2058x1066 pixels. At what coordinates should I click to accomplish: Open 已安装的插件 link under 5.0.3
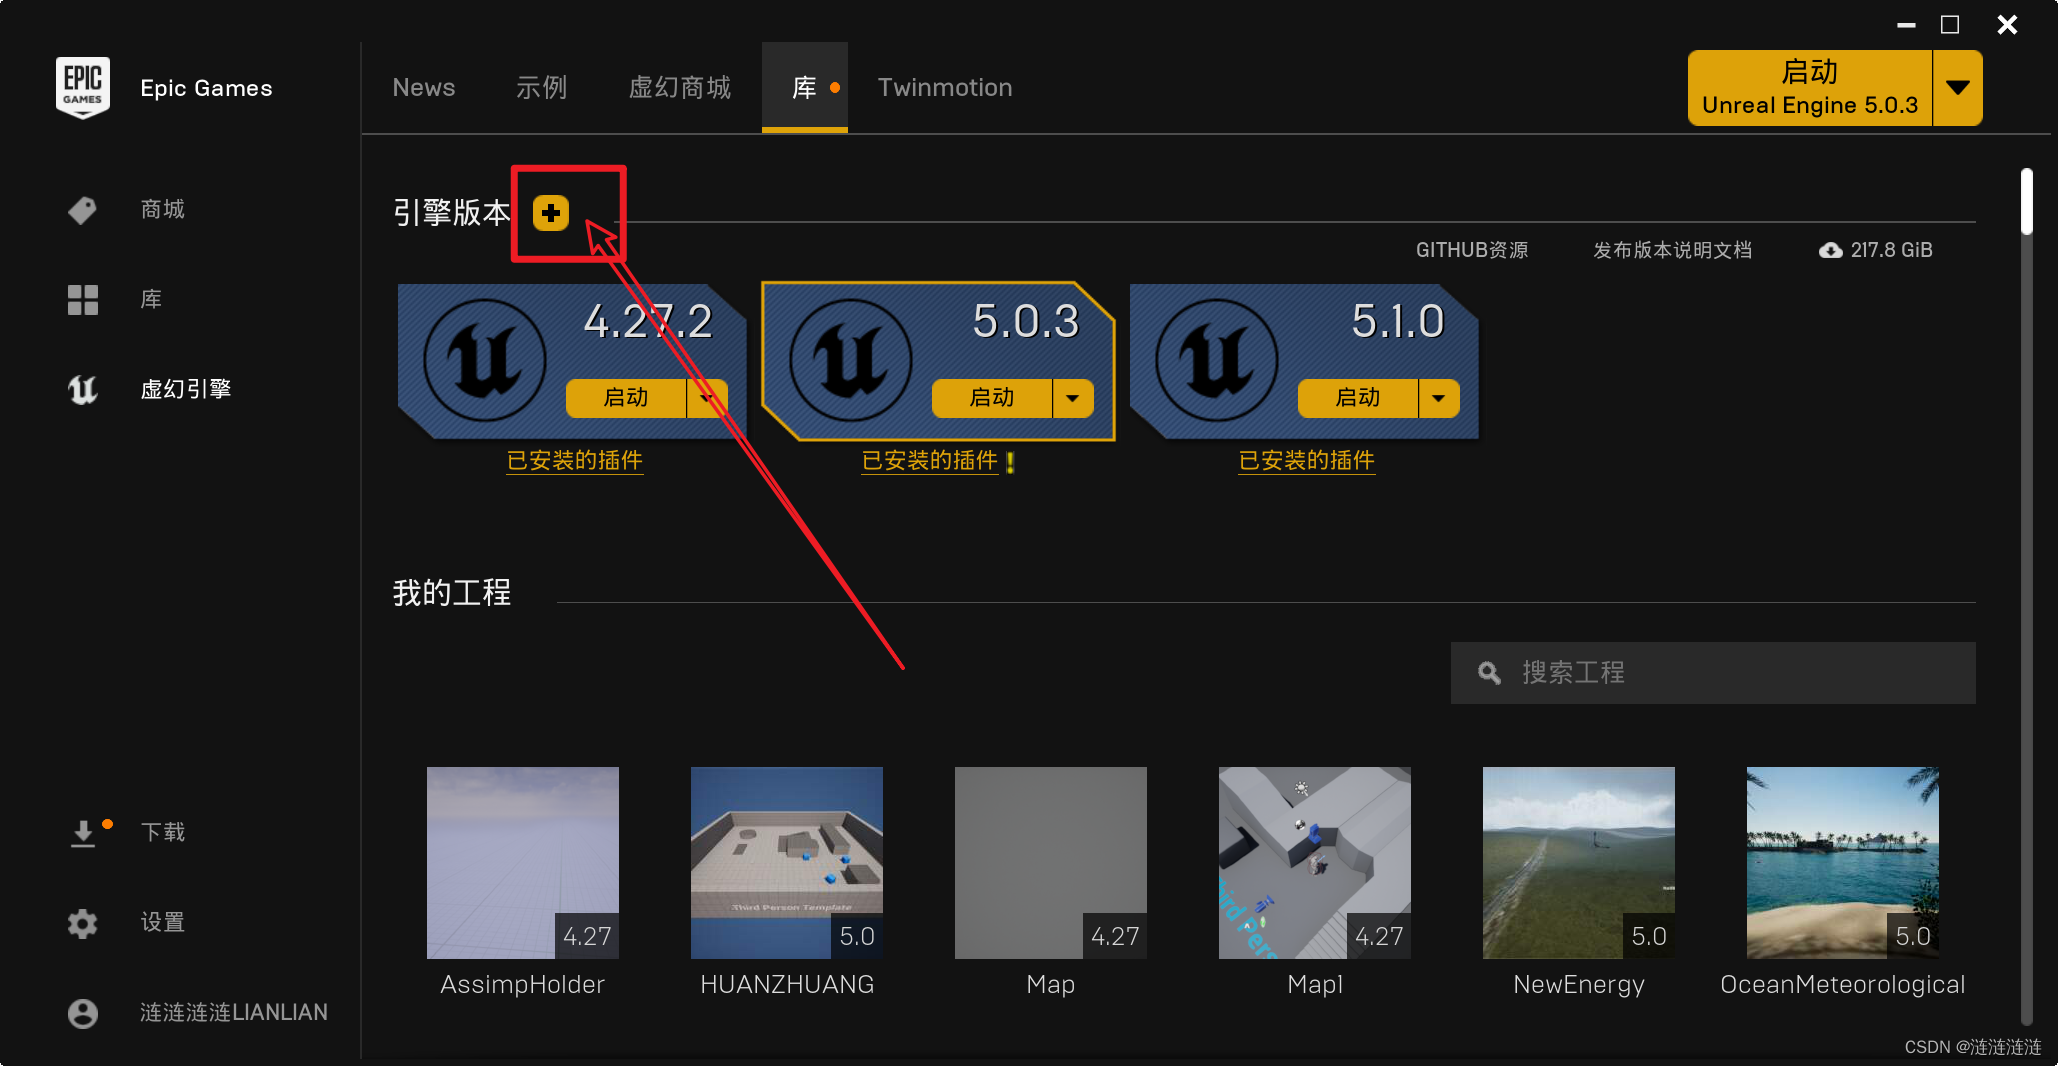click(x=930, y=461)
